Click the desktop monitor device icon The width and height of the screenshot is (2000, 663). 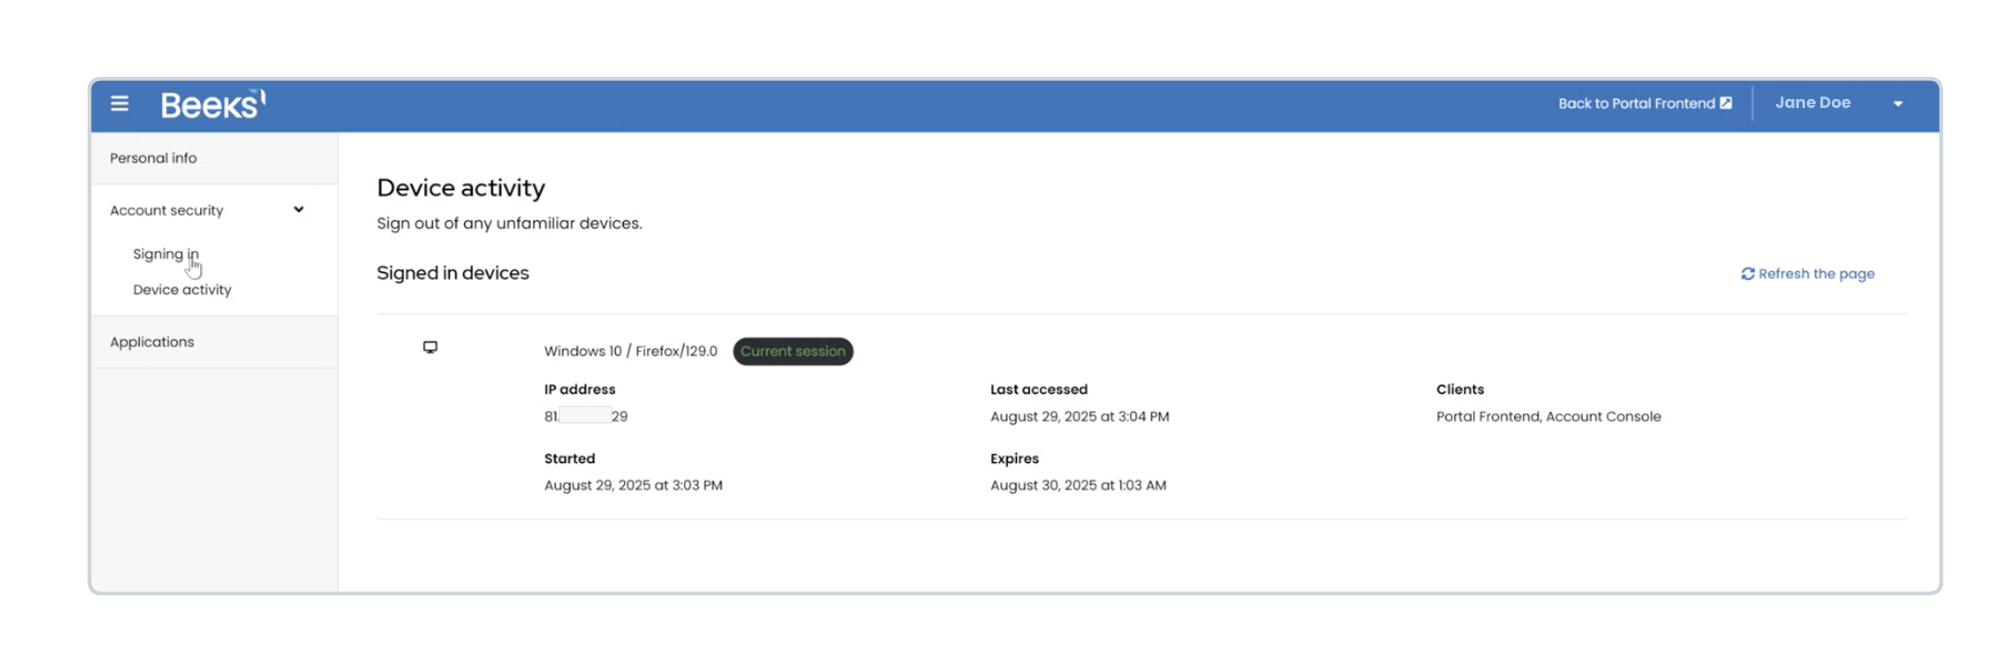[430, 347]
